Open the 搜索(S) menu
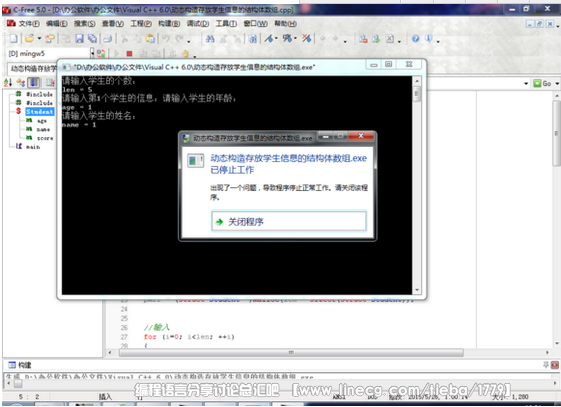This screenshot has width=561, height=407. tap(84, 24)
